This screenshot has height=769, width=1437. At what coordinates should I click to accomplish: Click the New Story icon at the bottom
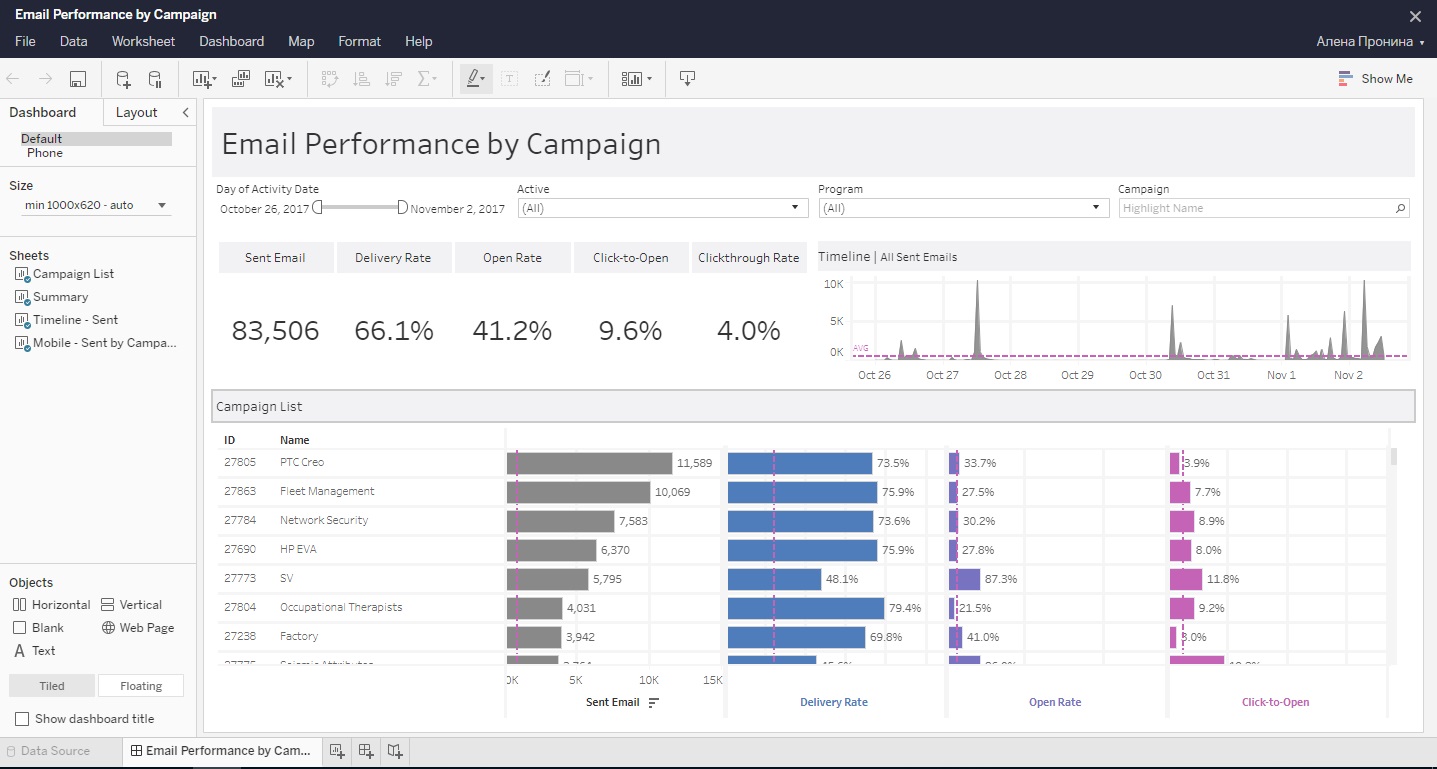(394, 750)
